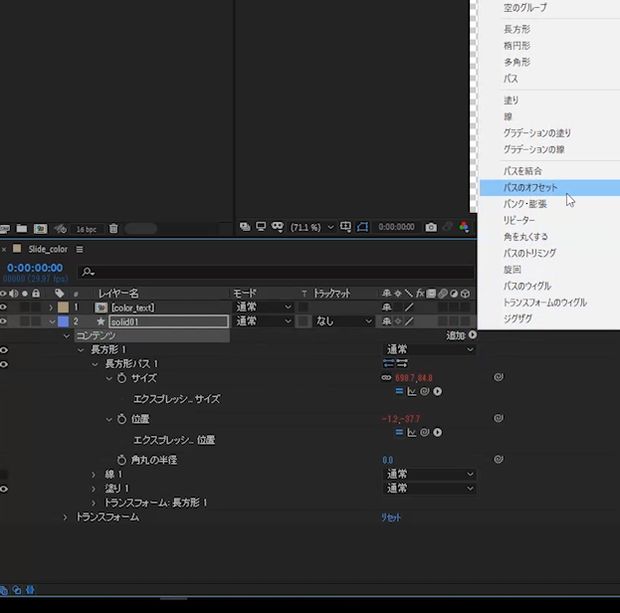The height and width of the screenshot is (613, 620).
Task: Click the solid01 layer name field
Action: pos(169,322)
